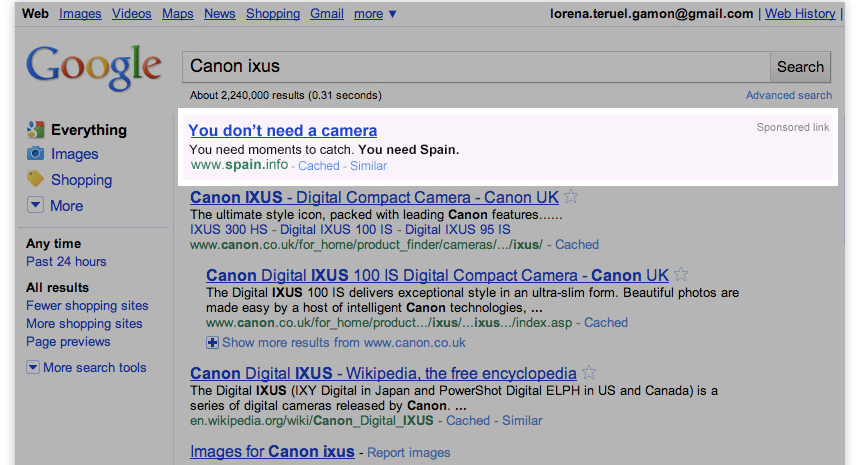Open IXUS 300 HS sublink

click(229, 230)
